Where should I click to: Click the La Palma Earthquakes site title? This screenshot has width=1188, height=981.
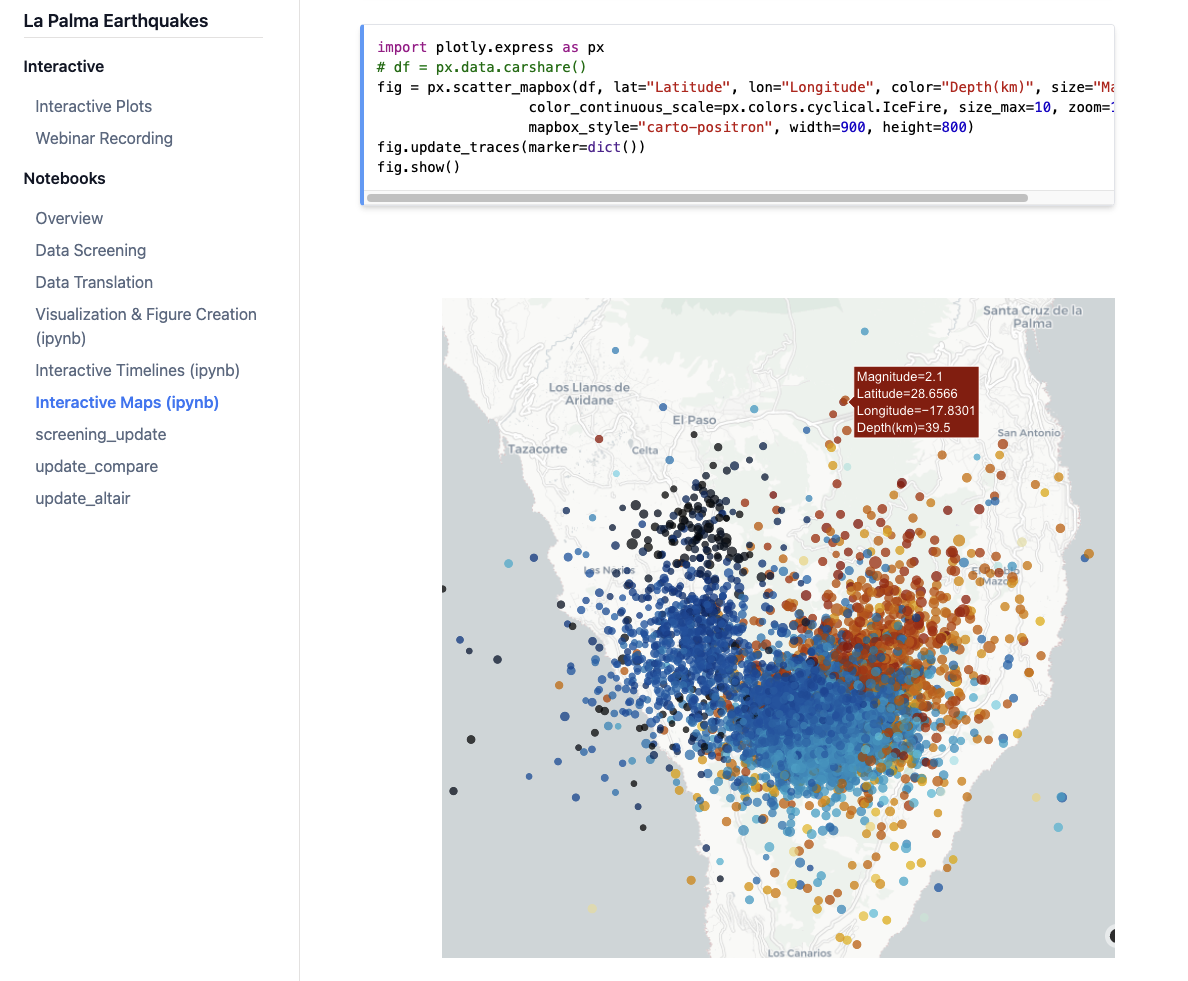click(116, 21)
